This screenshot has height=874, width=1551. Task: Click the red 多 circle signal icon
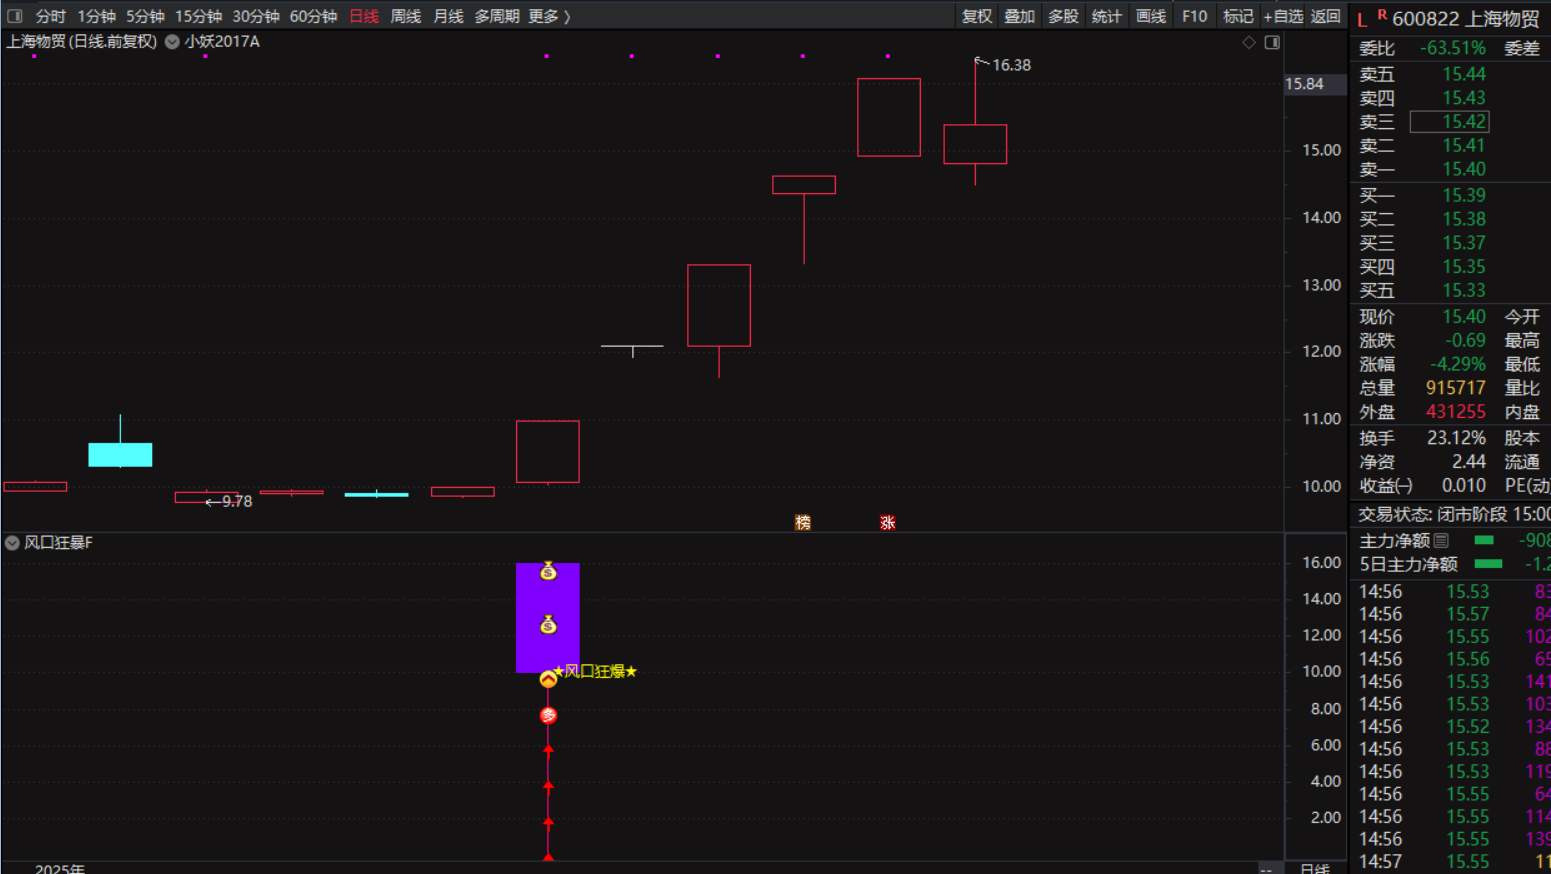tap(548, 716)
